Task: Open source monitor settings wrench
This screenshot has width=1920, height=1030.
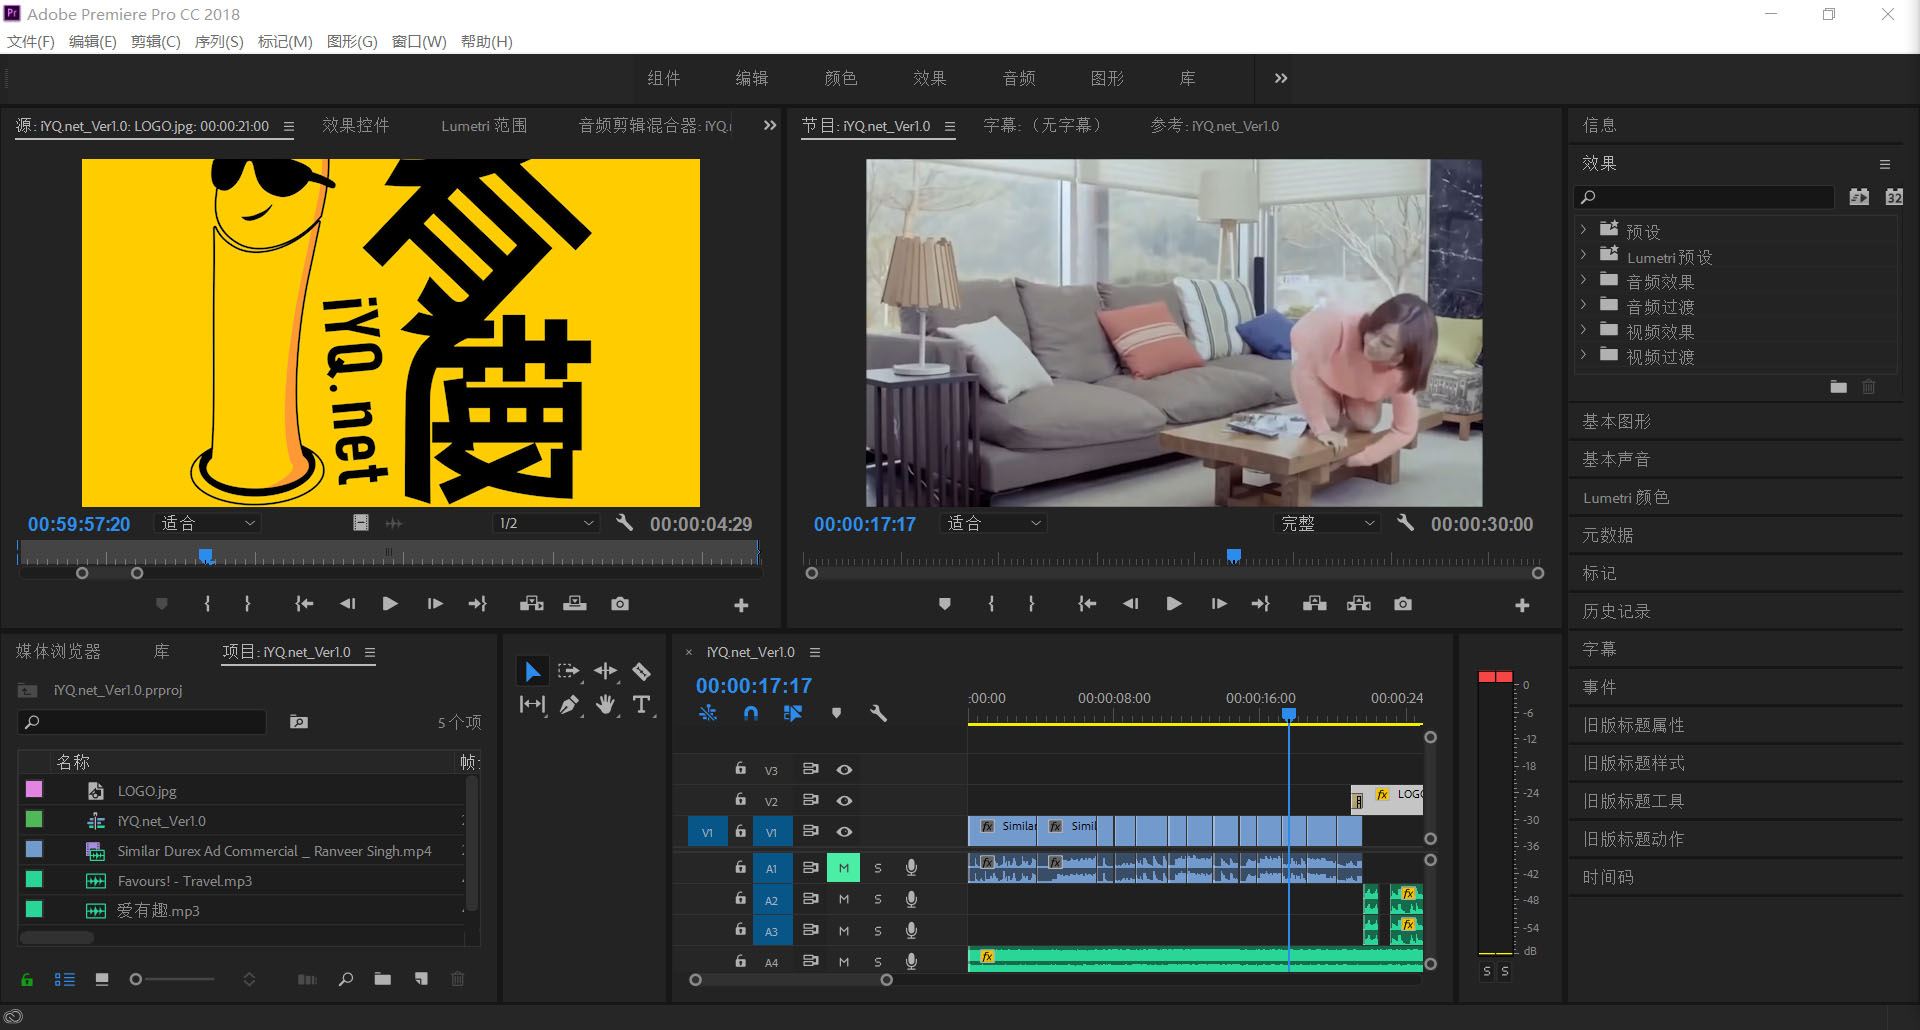Action: (x=624, y=522)
